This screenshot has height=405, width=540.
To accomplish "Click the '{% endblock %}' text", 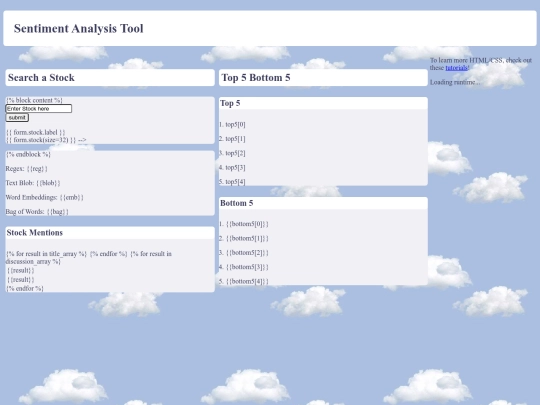I will (28, 154).
